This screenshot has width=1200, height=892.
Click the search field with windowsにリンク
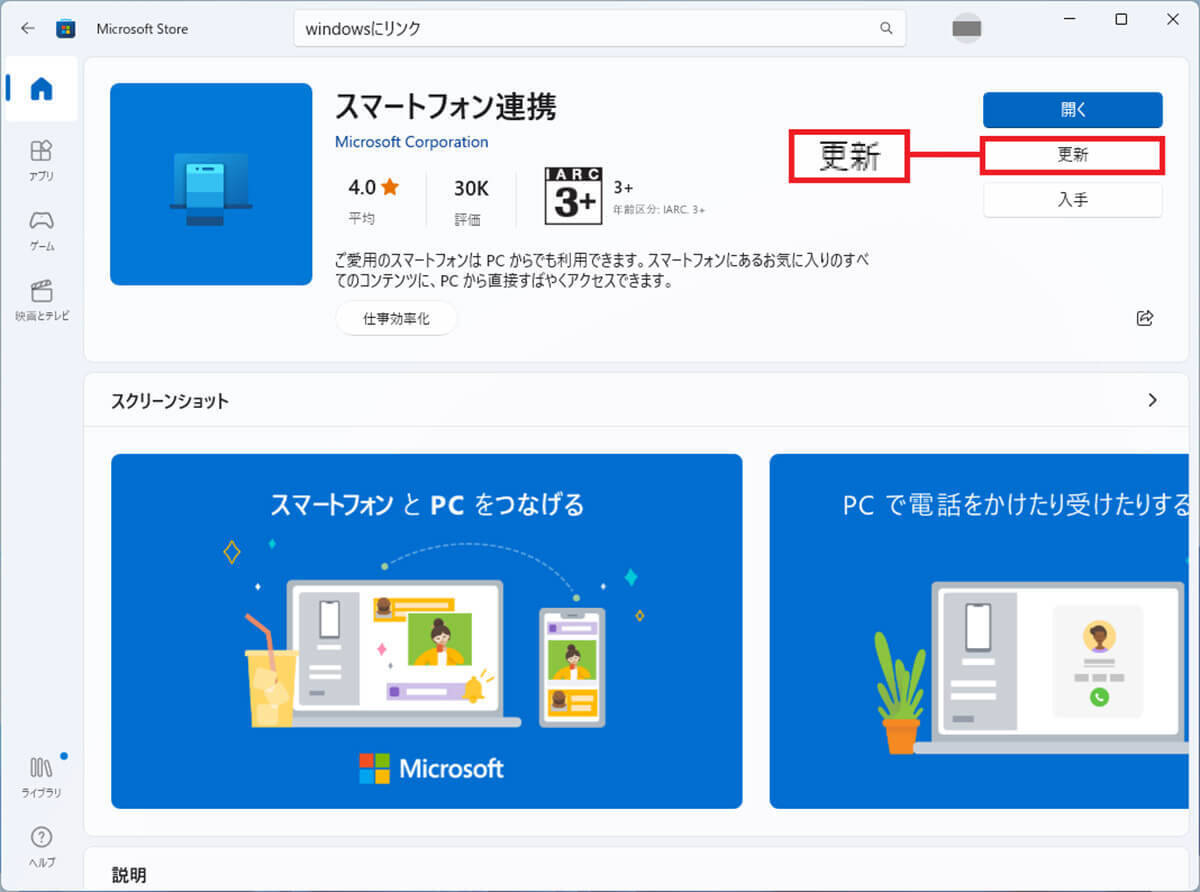click(600, 28)
